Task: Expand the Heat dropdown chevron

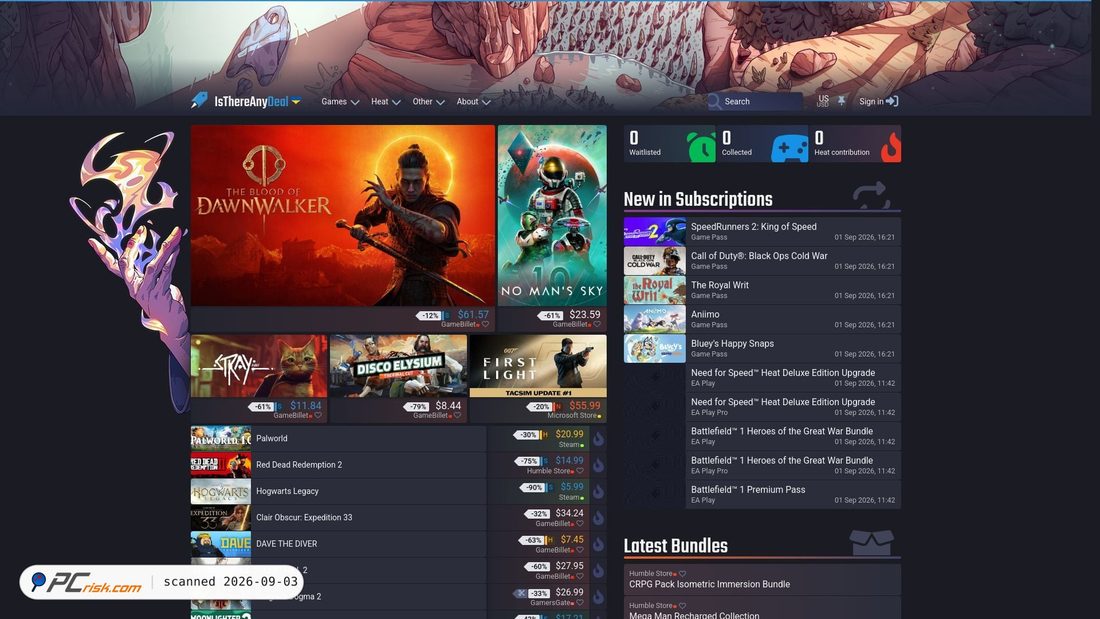Action: click(x=396, y=102)
